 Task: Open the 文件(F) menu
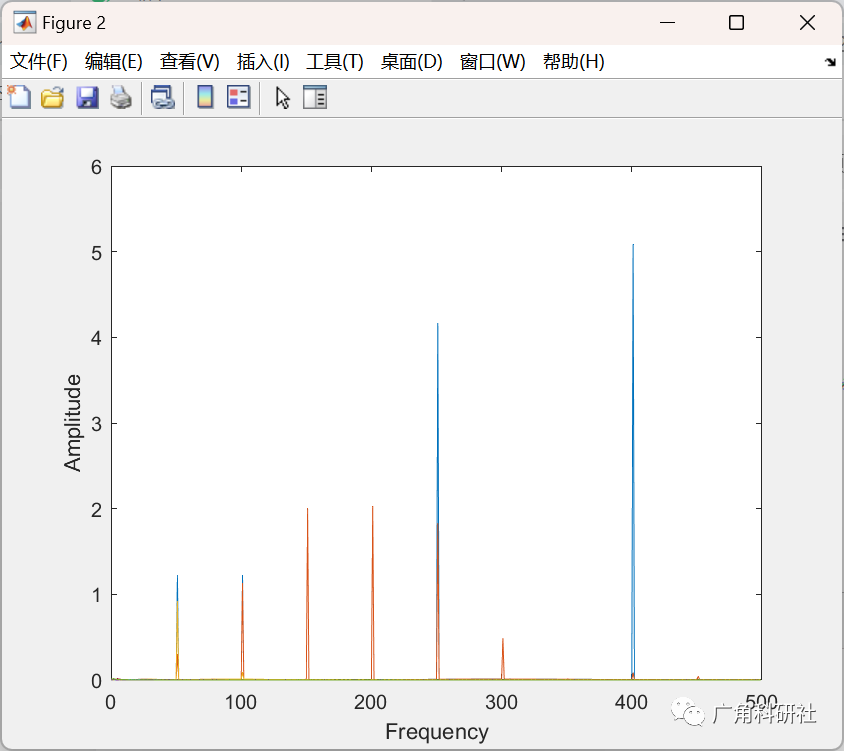coord(39,61)
